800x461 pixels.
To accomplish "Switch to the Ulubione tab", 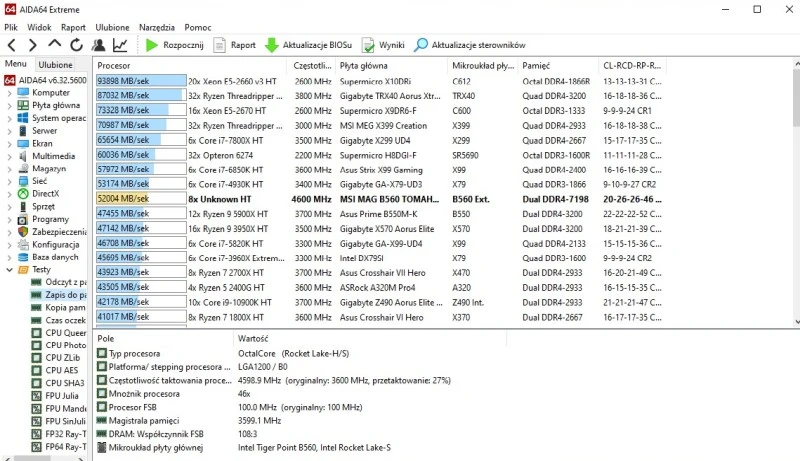I will (56, 64).
